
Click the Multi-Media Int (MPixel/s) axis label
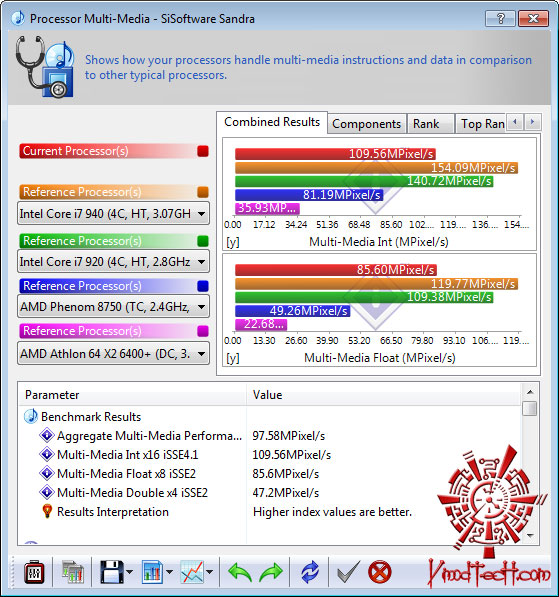click(x=379, y=242)
